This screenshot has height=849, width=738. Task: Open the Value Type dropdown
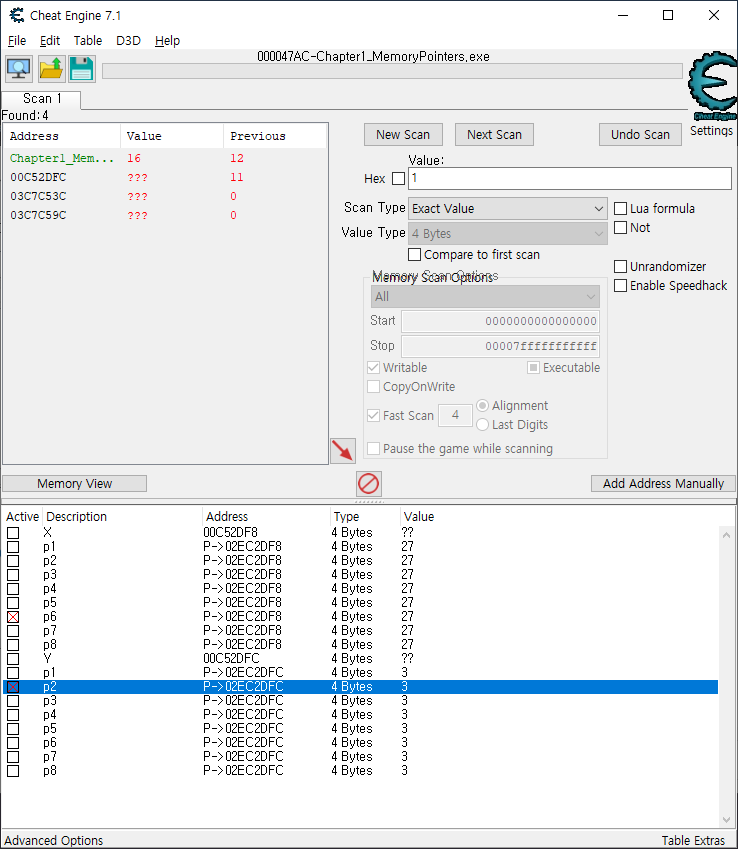[507, 233]
